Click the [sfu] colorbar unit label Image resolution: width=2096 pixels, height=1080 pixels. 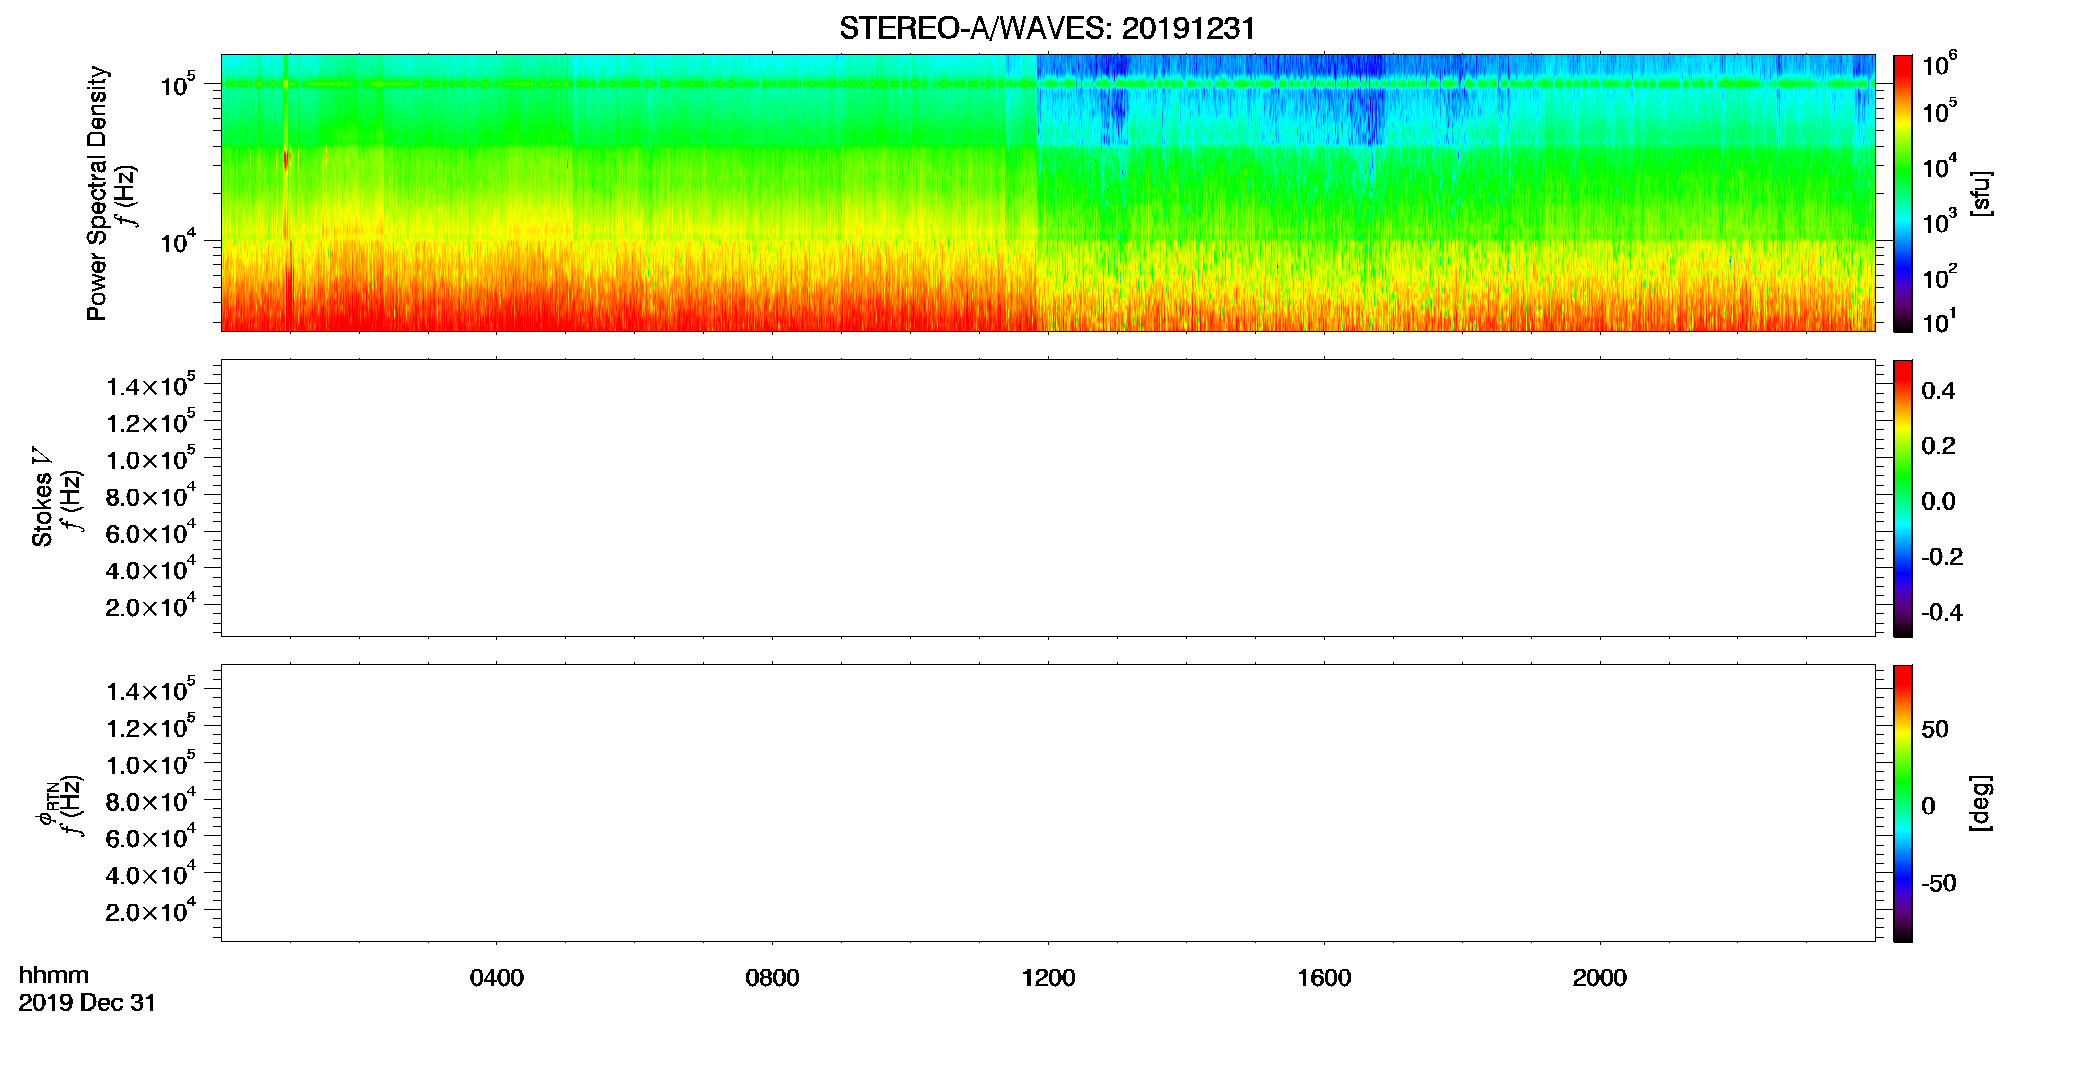[x=1981, y=193]
